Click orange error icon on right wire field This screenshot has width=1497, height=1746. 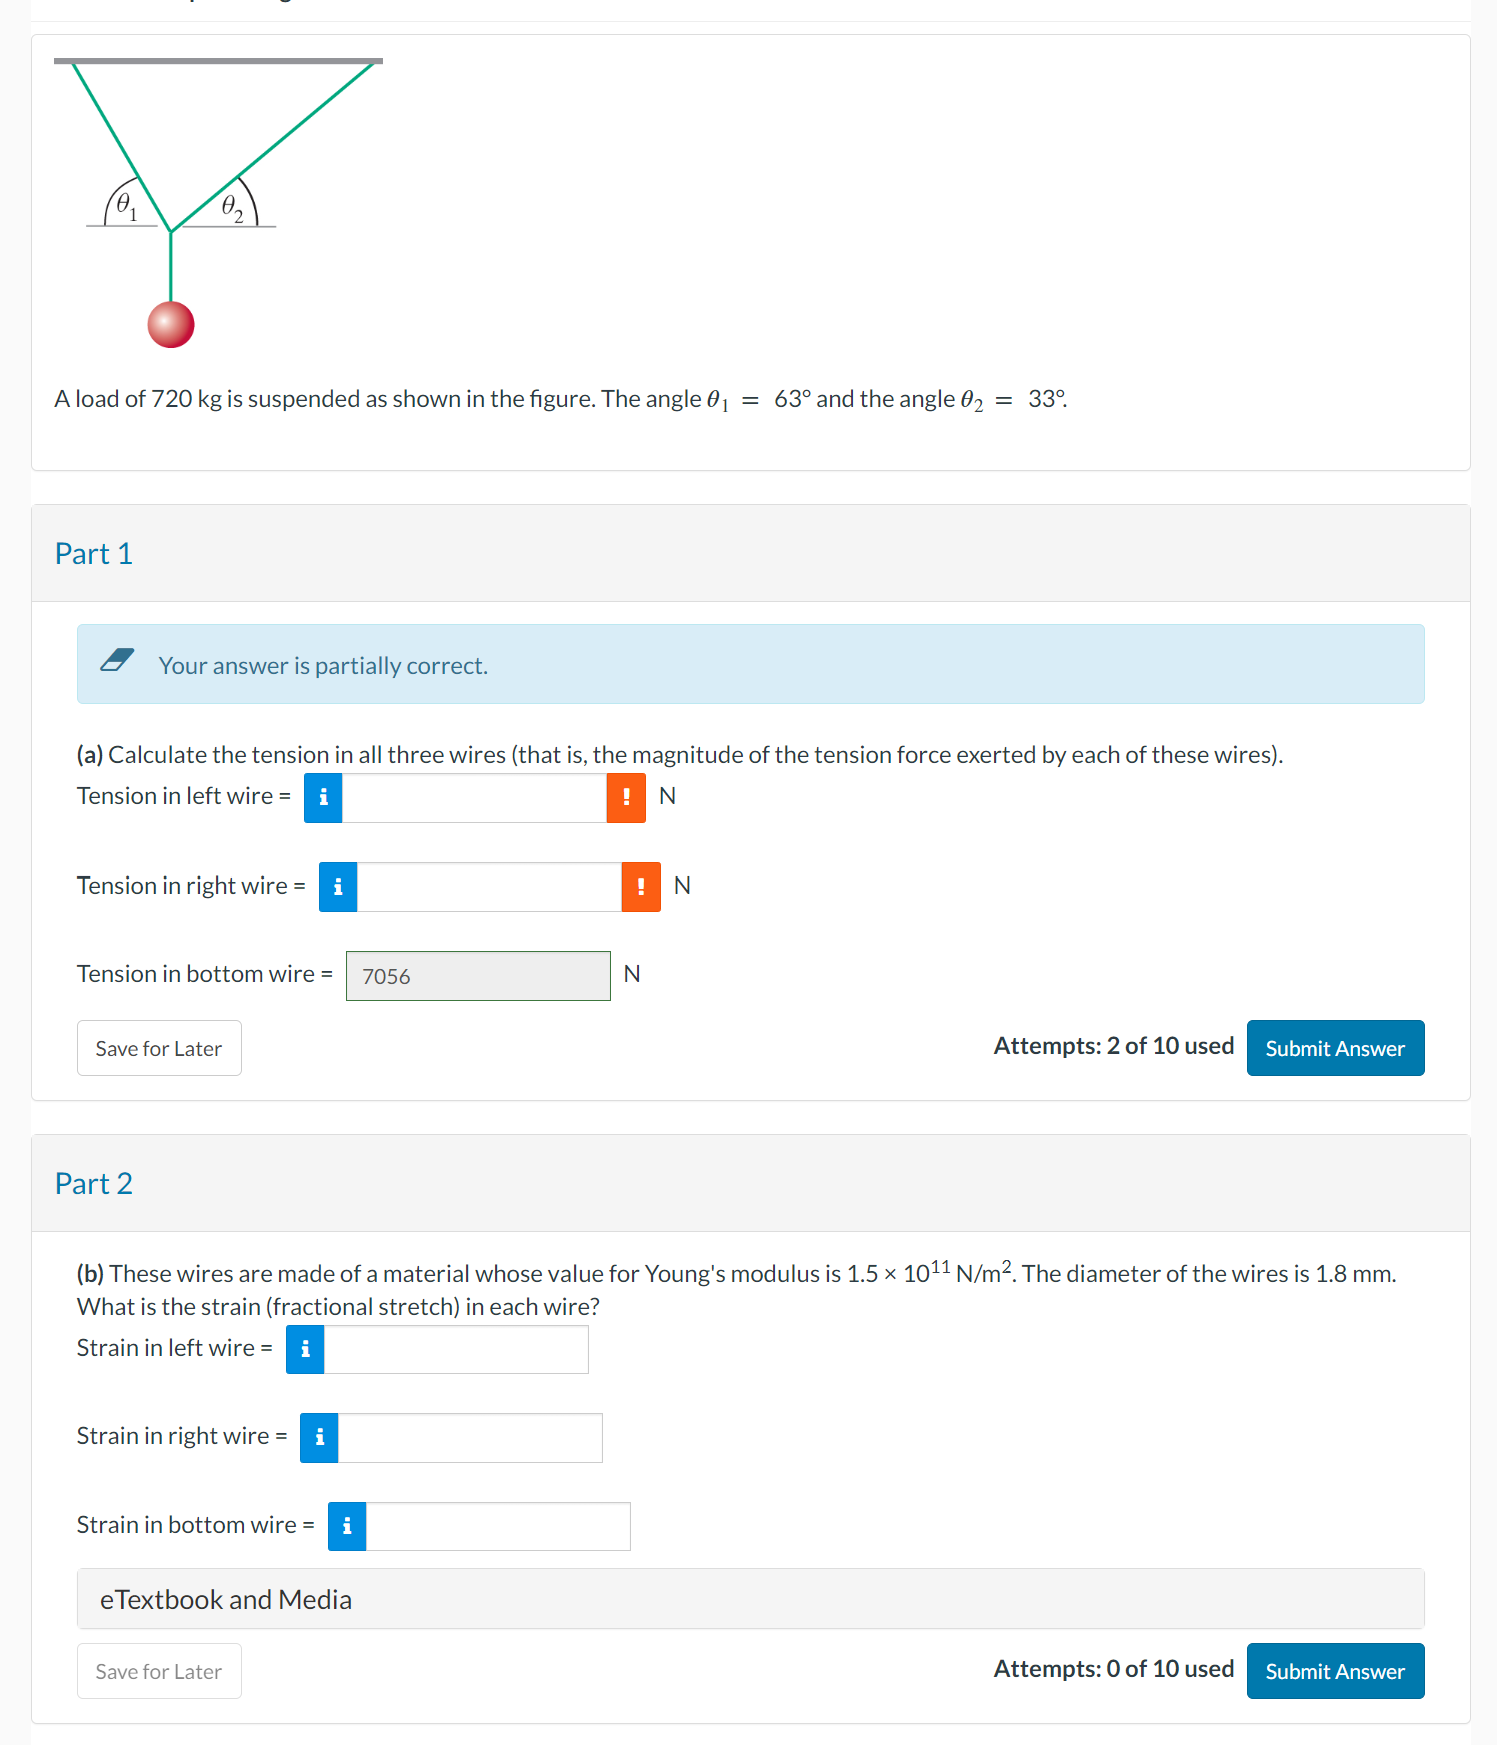(641, 887)
